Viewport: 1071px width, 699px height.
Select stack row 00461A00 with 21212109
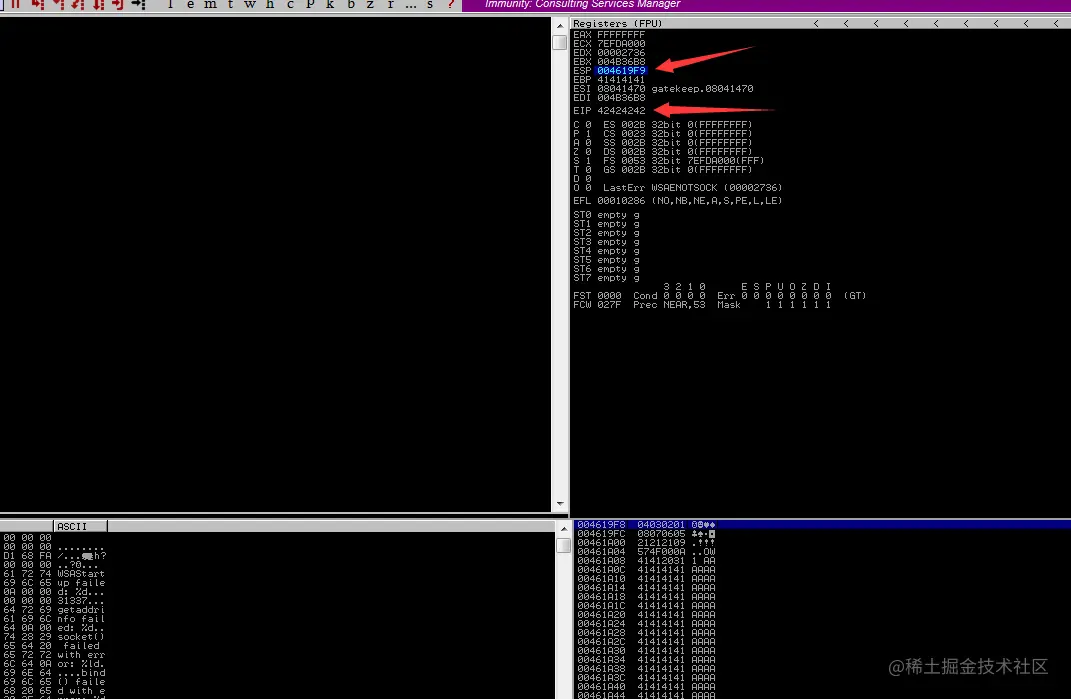[822, 542]
